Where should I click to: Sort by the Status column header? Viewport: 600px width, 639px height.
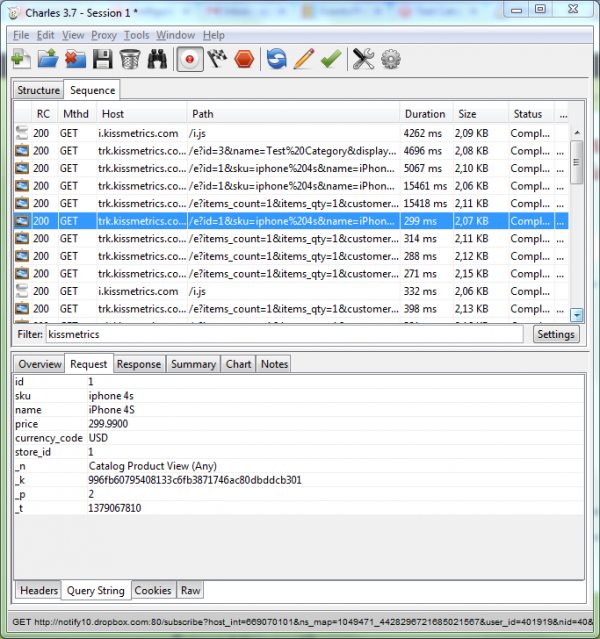coord(531,114)
